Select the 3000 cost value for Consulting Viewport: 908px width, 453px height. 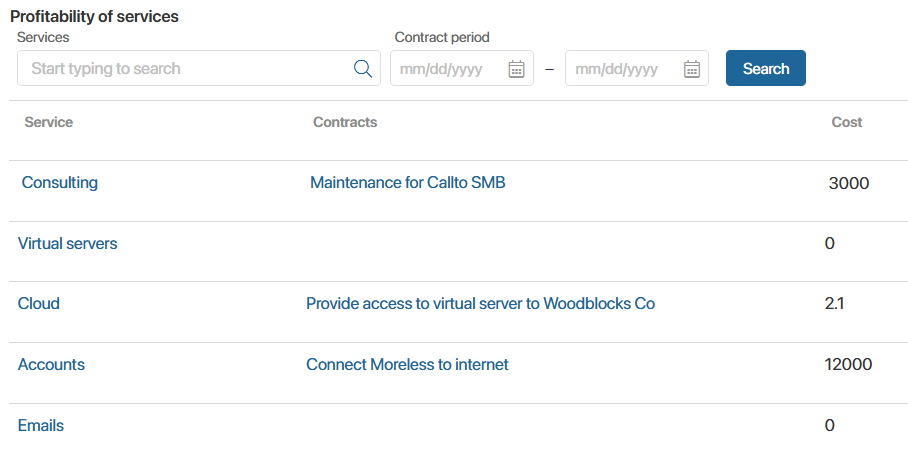pyautogui.click(x=849, y=184)
